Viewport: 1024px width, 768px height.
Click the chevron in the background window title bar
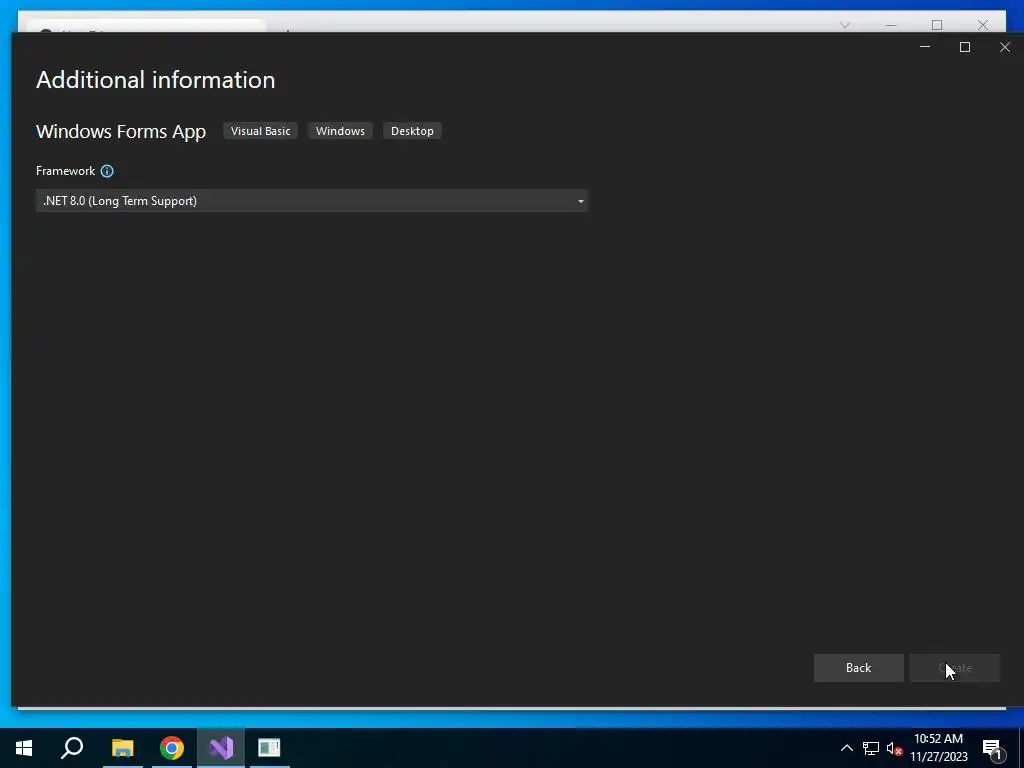[x=845, y=25]
